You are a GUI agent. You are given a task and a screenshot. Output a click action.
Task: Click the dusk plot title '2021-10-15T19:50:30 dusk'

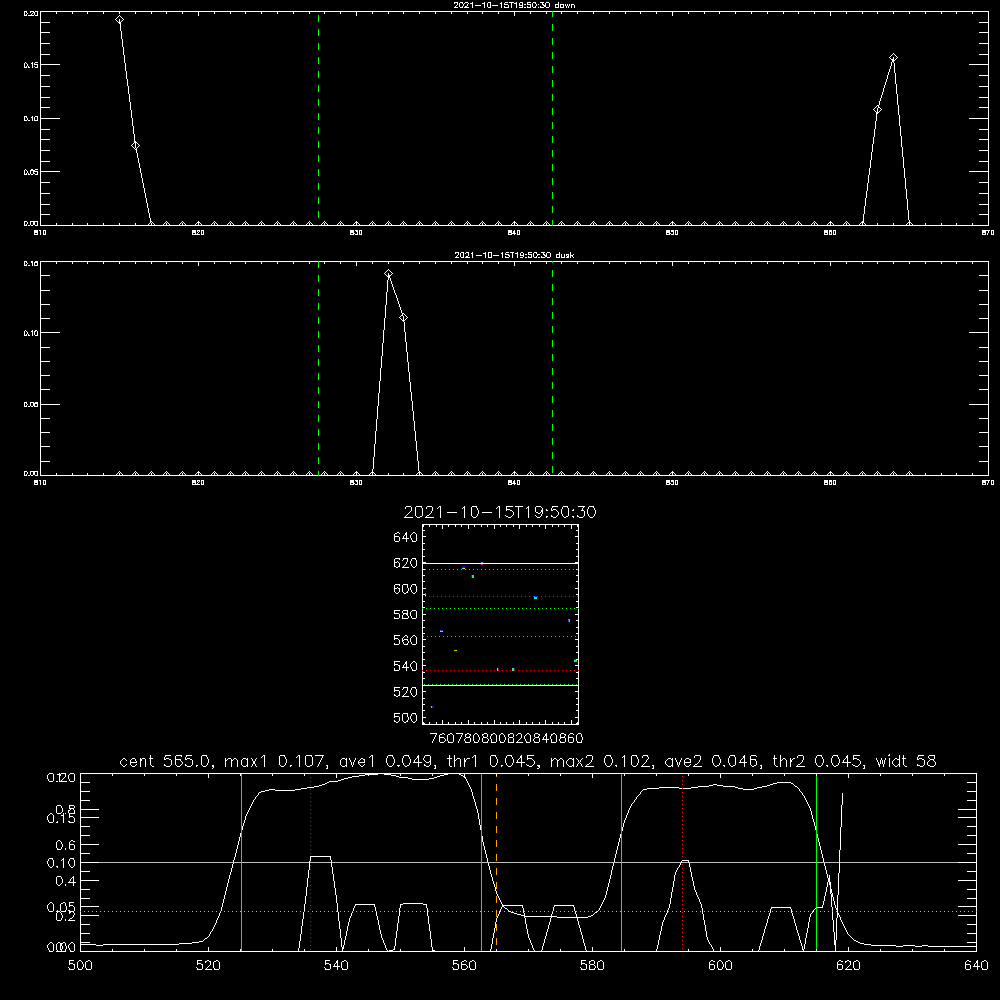coord(514,255)
